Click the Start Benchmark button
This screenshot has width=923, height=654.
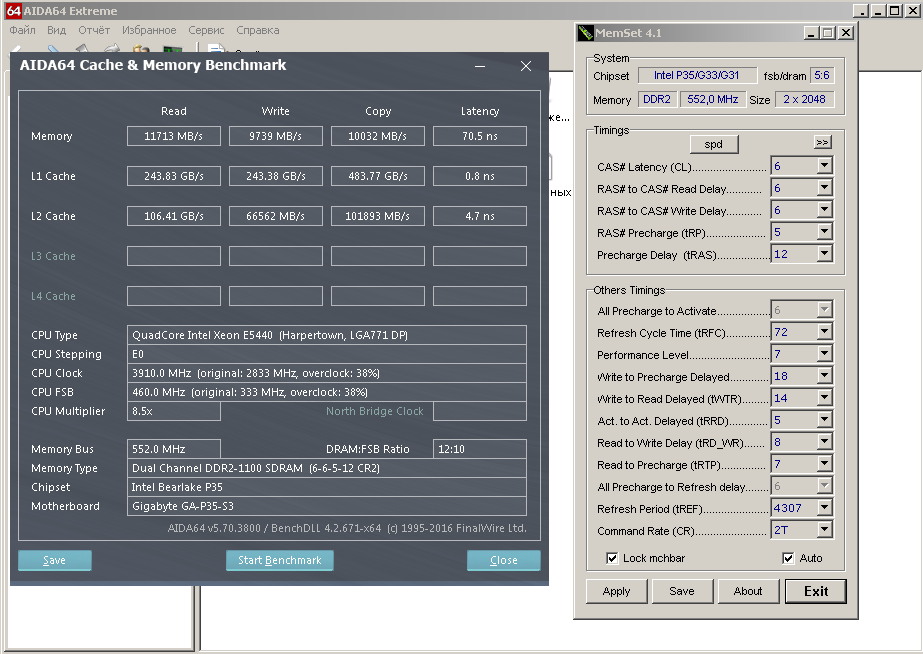click(x=280, y=560)
